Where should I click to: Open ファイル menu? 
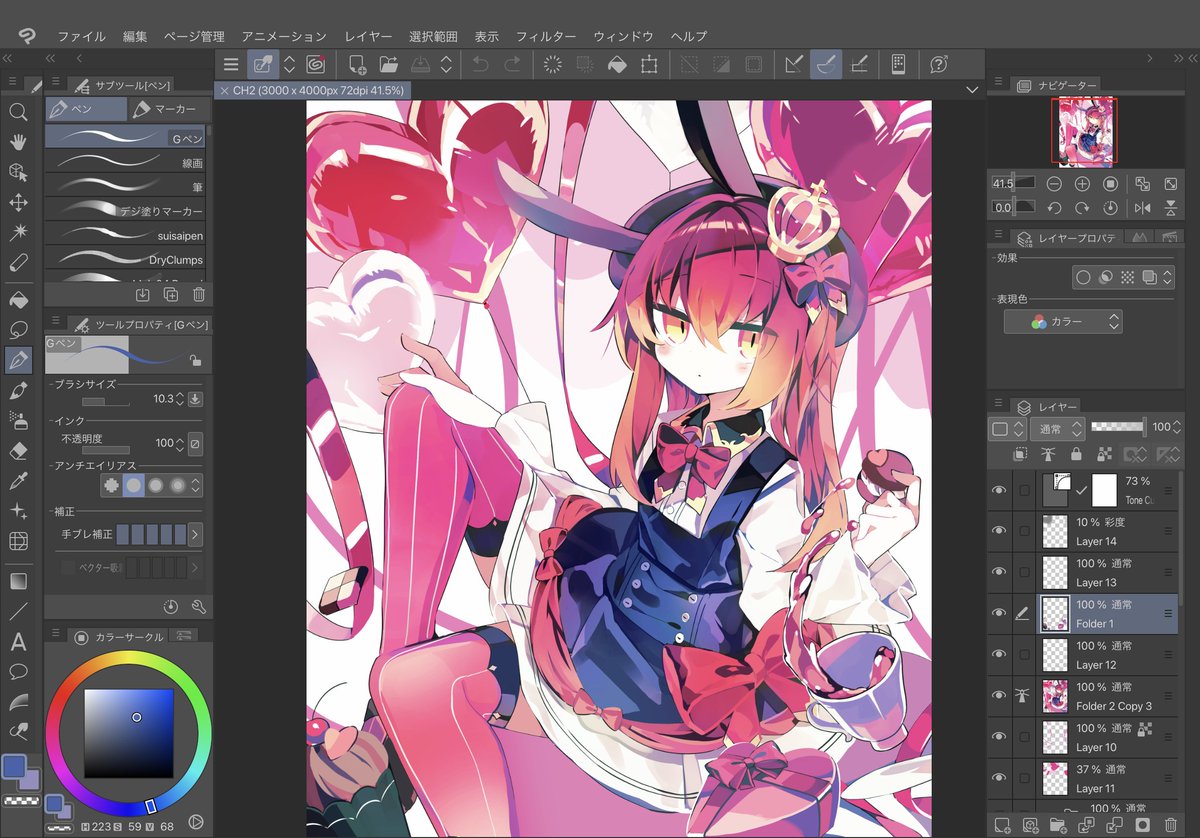pyautogui.click(x=81, y=36)
